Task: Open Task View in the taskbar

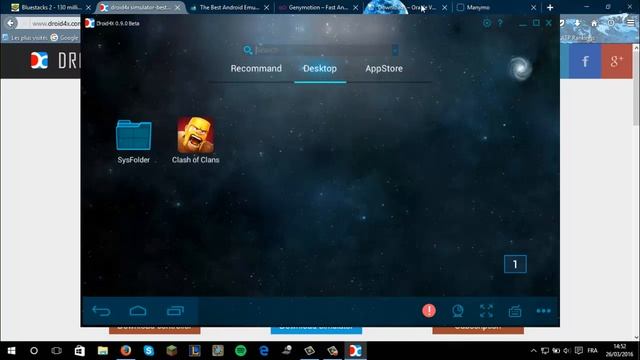Action: click(56, 351)
